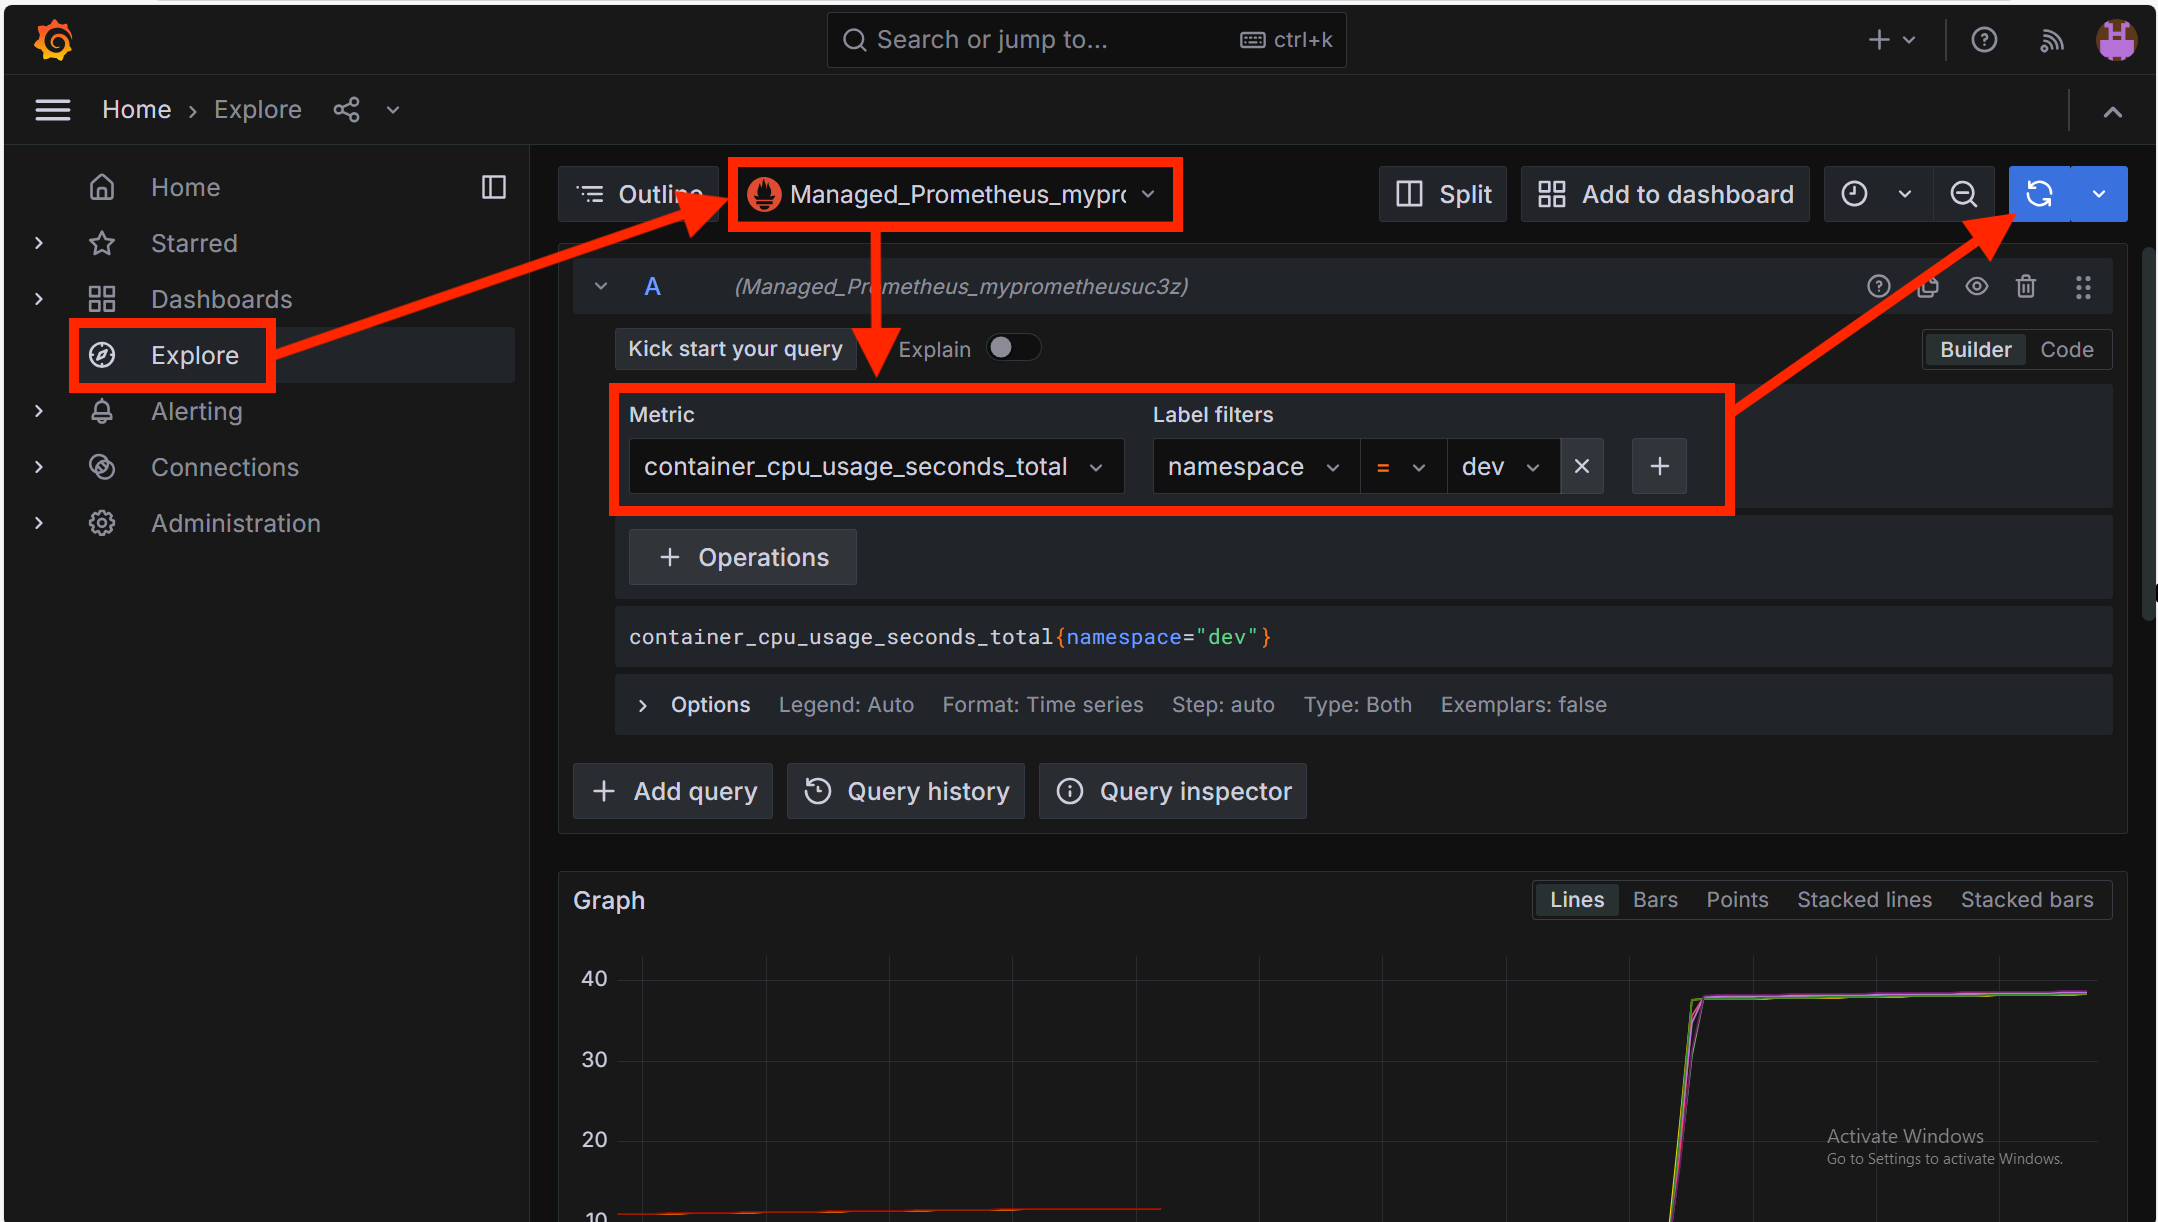Image resolution: width=2158 pixels, height=1222 pixels.
Task: Click the share icon beside the Explore breadcrumb
Action: 346,110
